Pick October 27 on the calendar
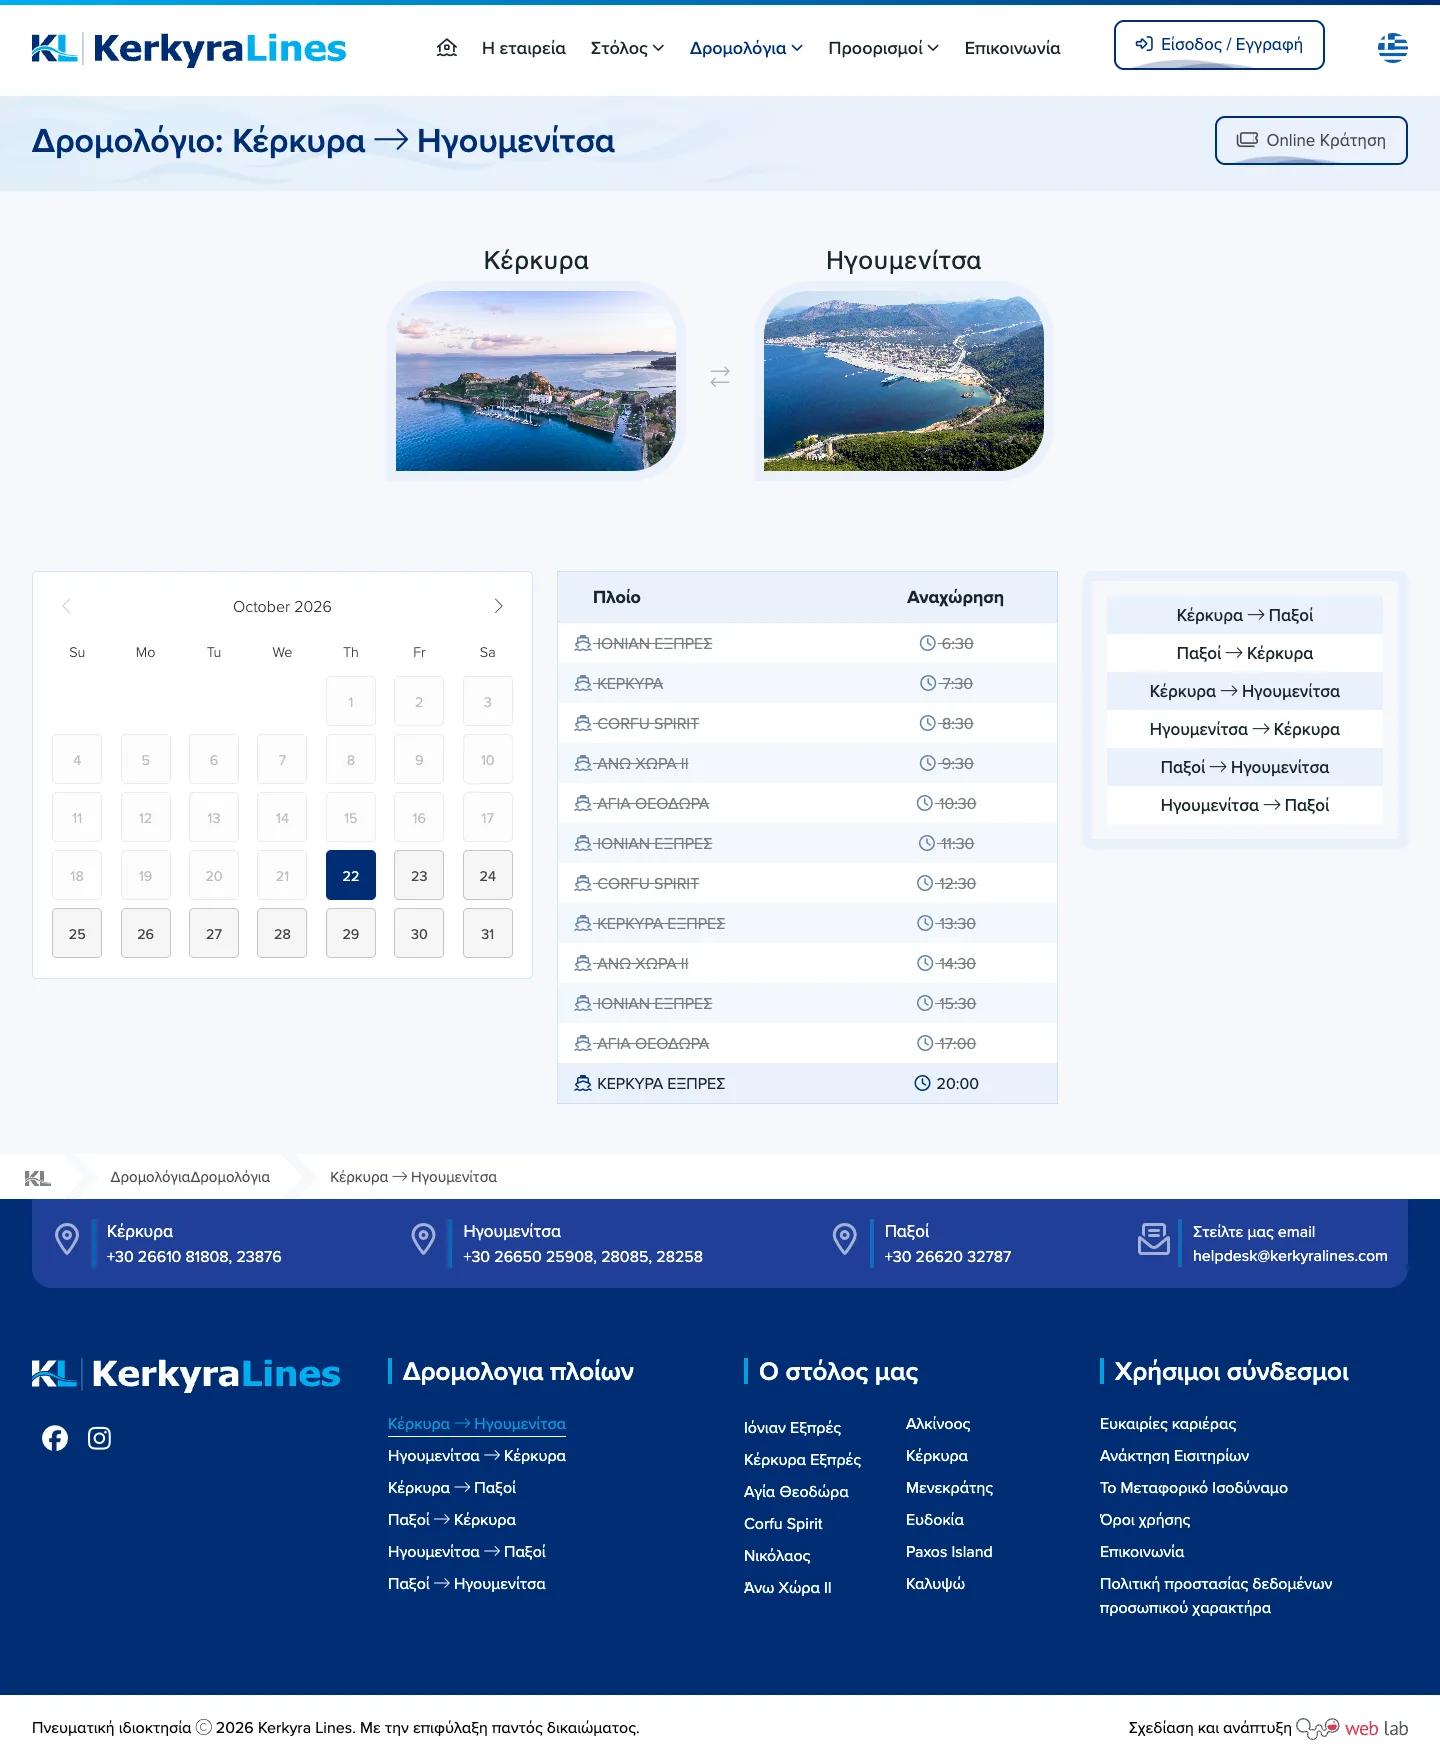Image resolution: width=1440 pixels, height=1760 pixels. coord(214,934)
